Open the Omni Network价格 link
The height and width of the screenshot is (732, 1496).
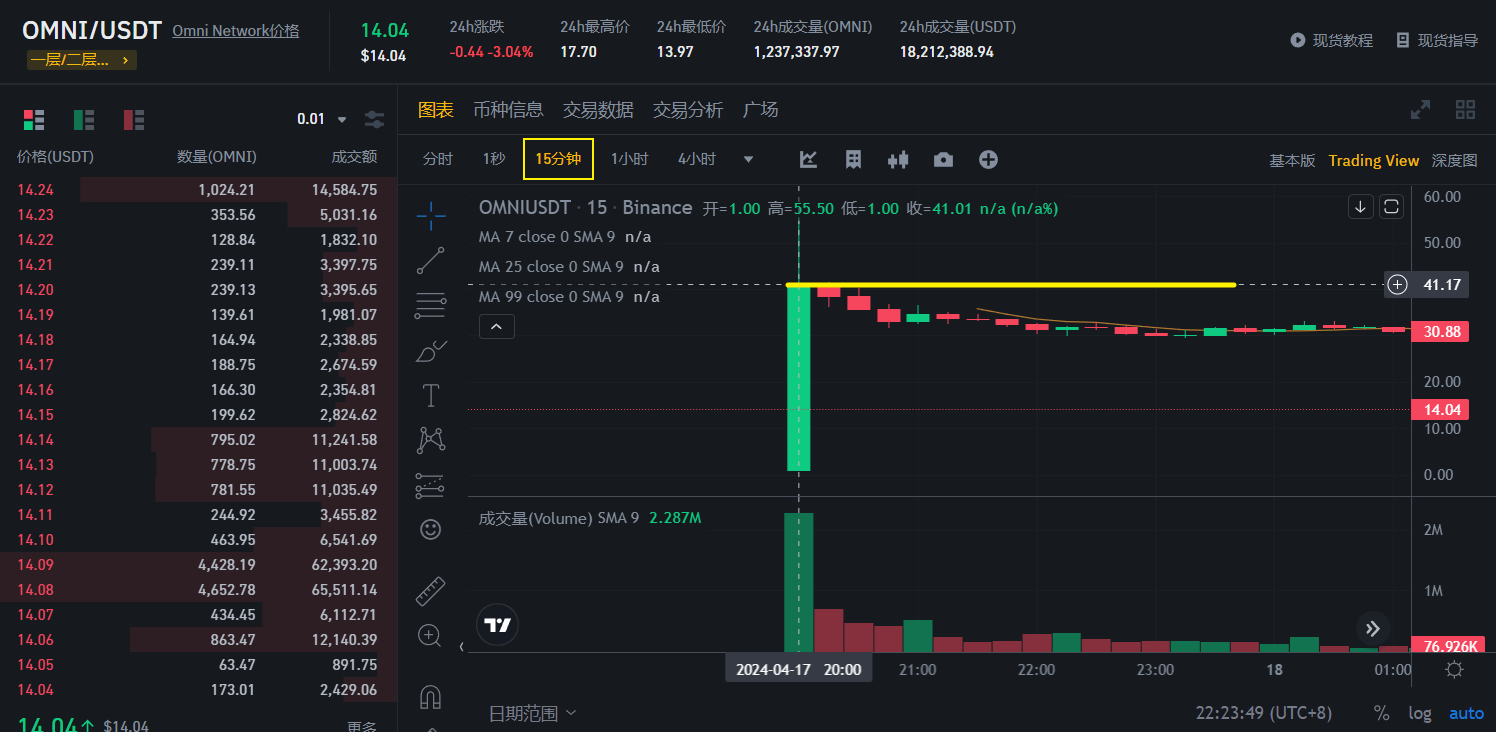(235, 31)
